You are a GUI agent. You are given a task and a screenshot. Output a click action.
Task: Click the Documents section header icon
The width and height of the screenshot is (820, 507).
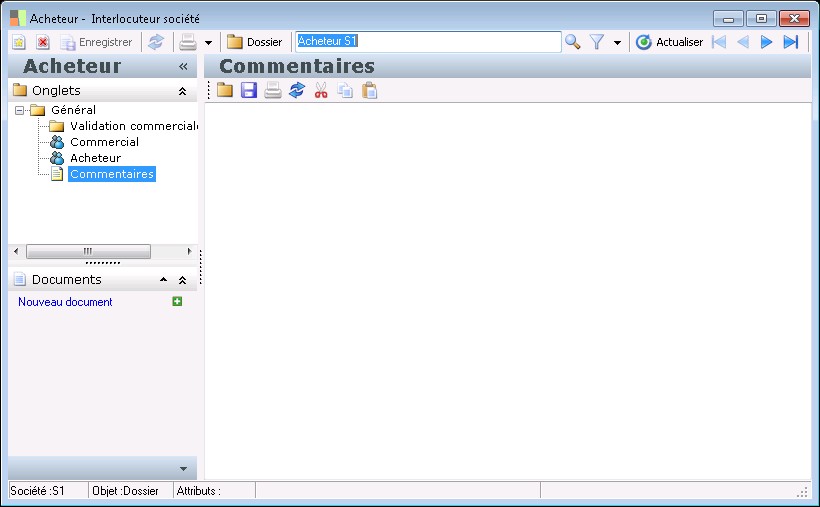click(x=20, y=279)
